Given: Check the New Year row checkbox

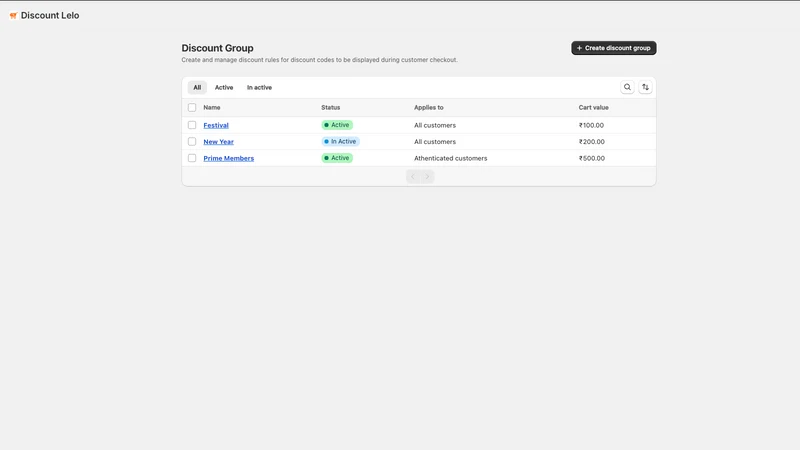Looking at the screenshot, I should 192,141.
